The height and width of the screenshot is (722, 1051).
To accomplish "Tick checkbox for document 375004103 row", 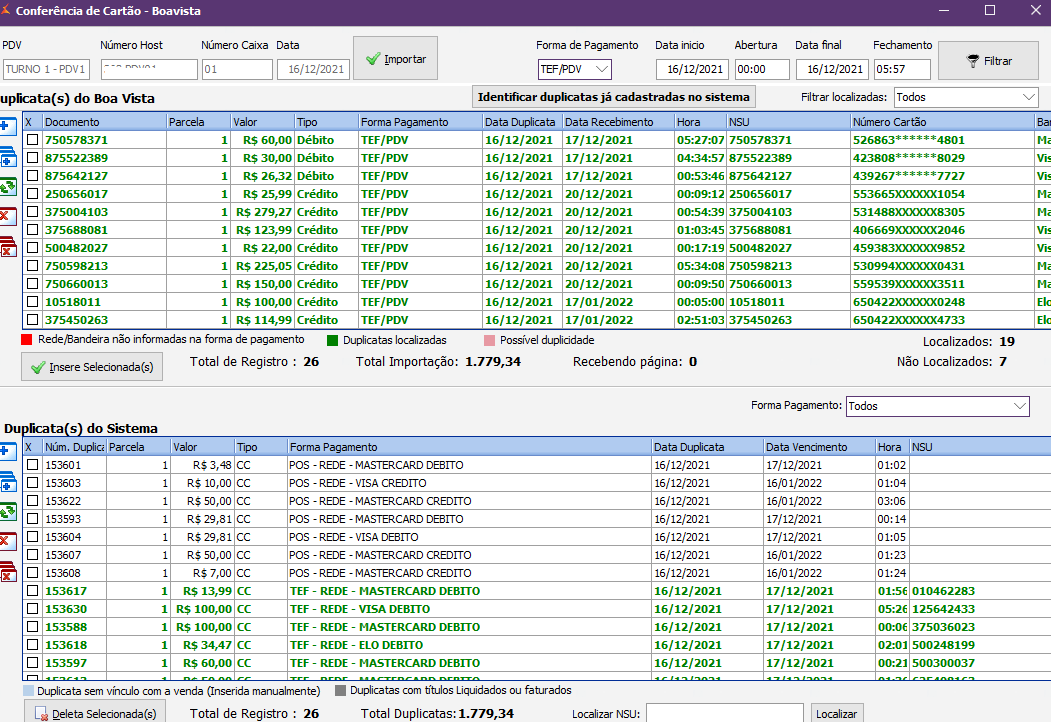I will [32, 212].
